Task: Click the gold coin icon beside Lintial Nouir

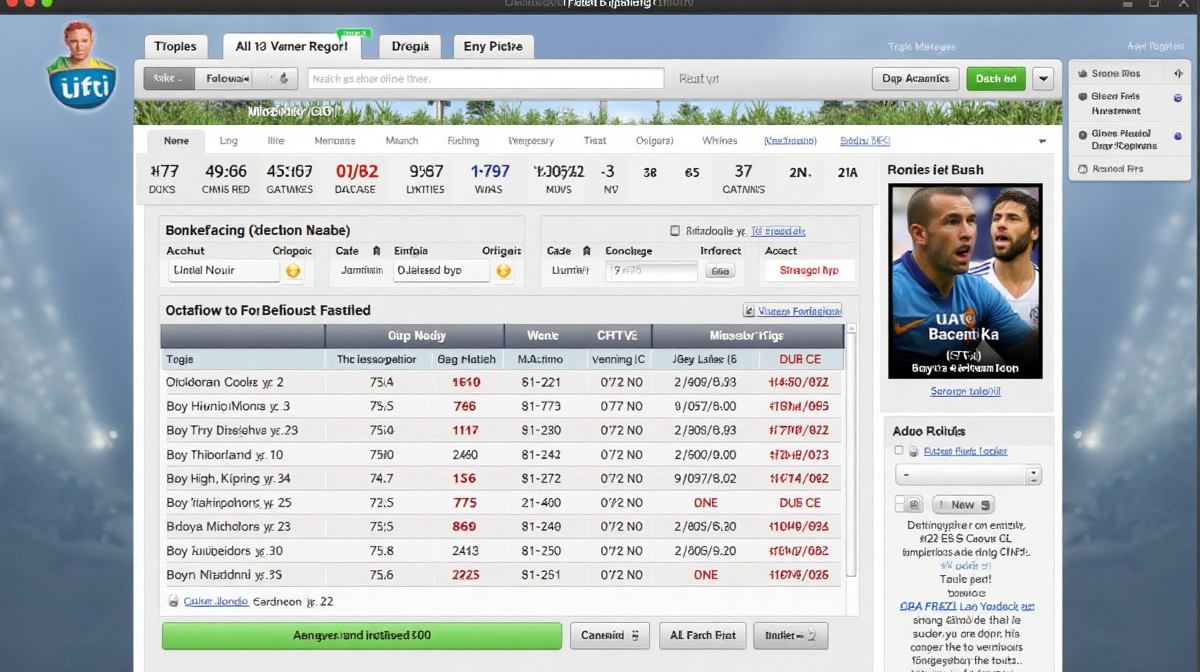Action: pyautogui.click(x=293, y=271)
